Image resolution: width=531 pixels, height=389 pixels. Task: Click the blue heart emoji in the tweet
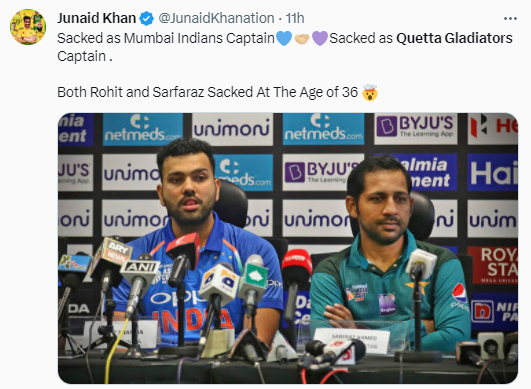pyautogui.click(x=284, y=38)
